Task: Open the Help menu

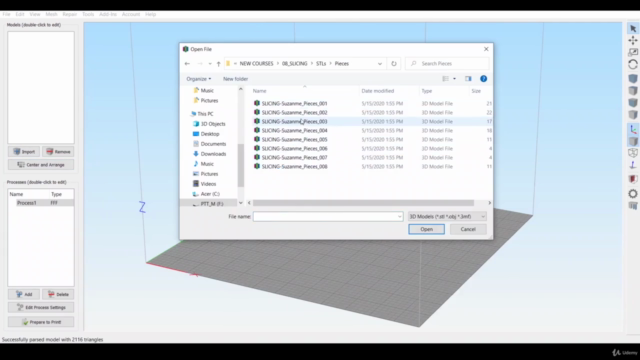Action: point(151,14)
